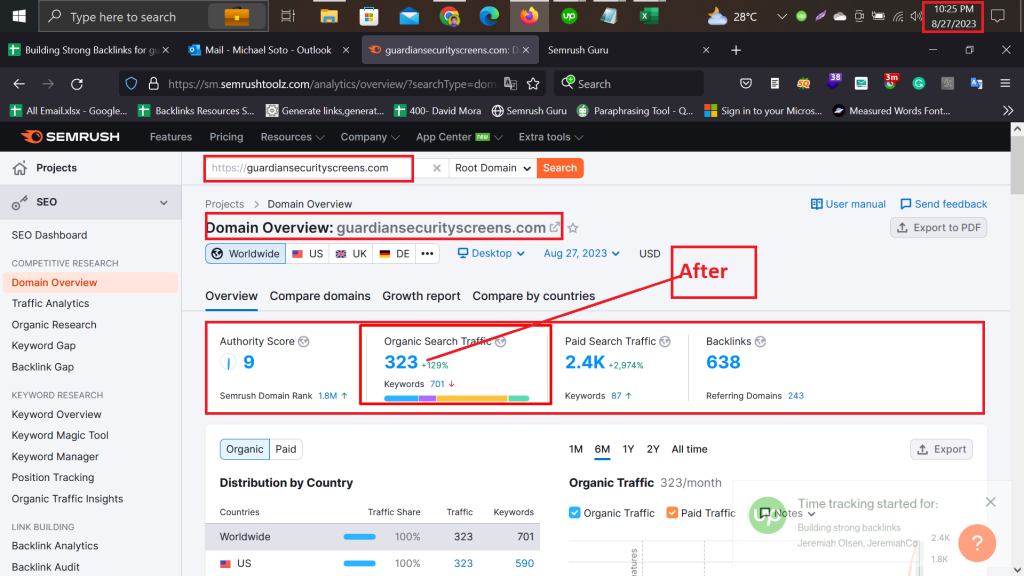The width and height of the screenshot is (1024, 576).
Task: Open the Windows notification center
Action: (x=998, y=16)
